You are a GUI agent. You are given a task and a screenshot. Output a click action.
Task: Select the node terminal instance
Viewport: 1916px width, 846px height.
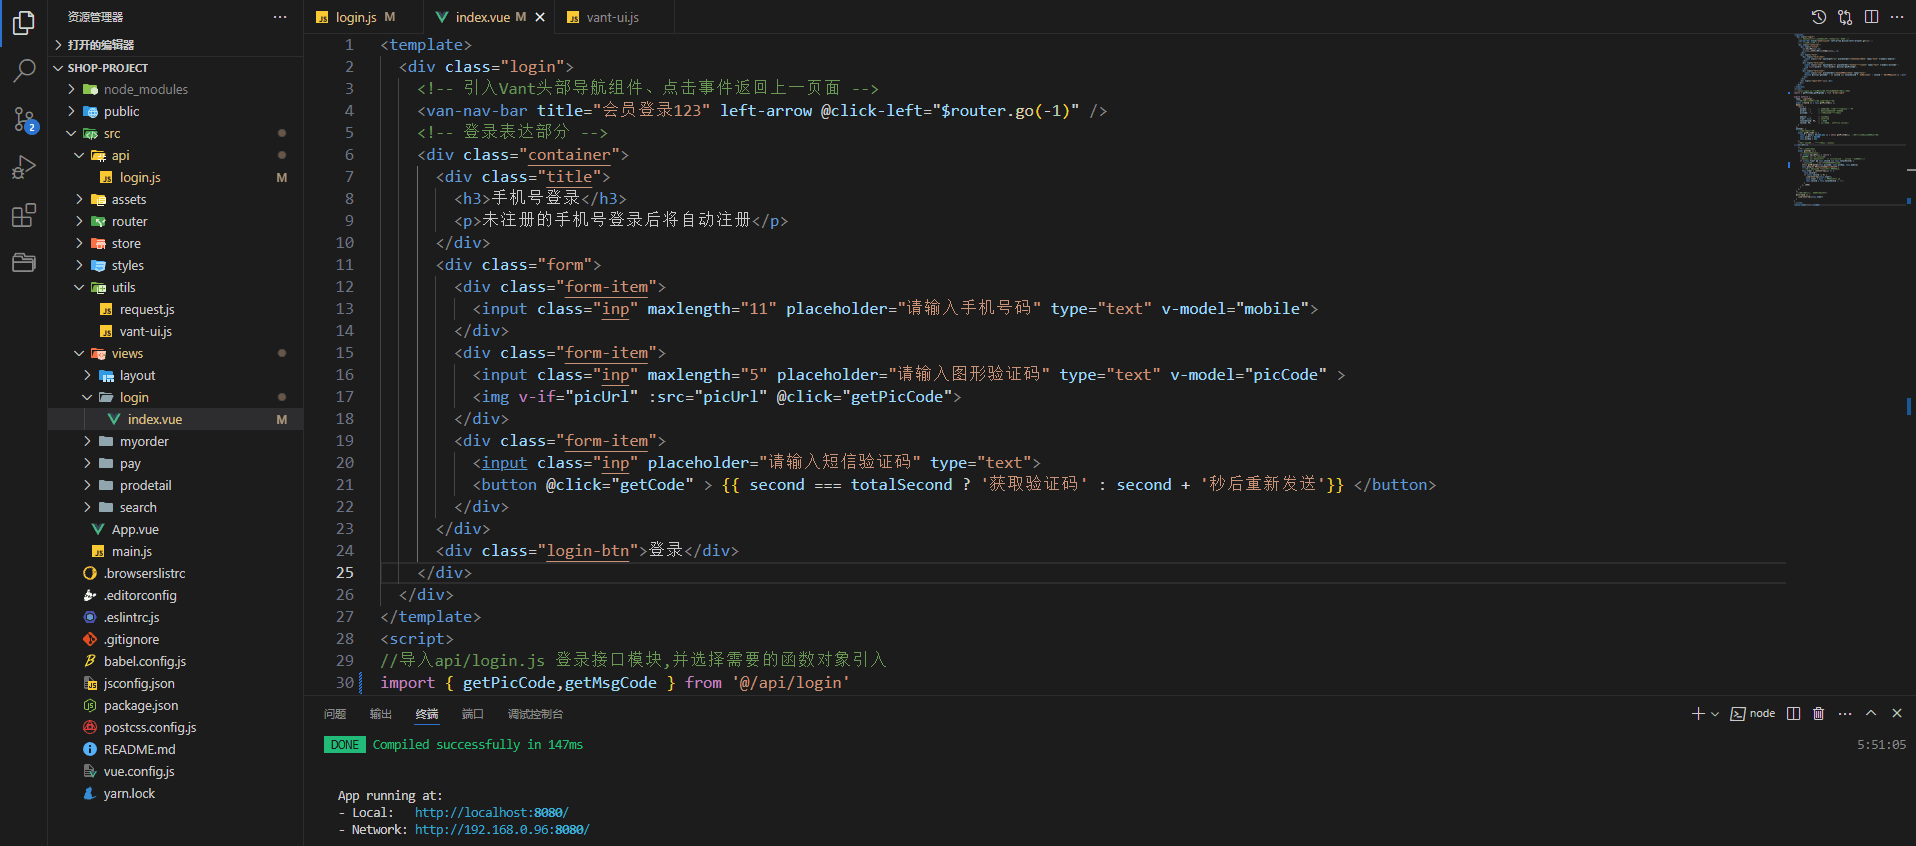tap(1753, 713)
